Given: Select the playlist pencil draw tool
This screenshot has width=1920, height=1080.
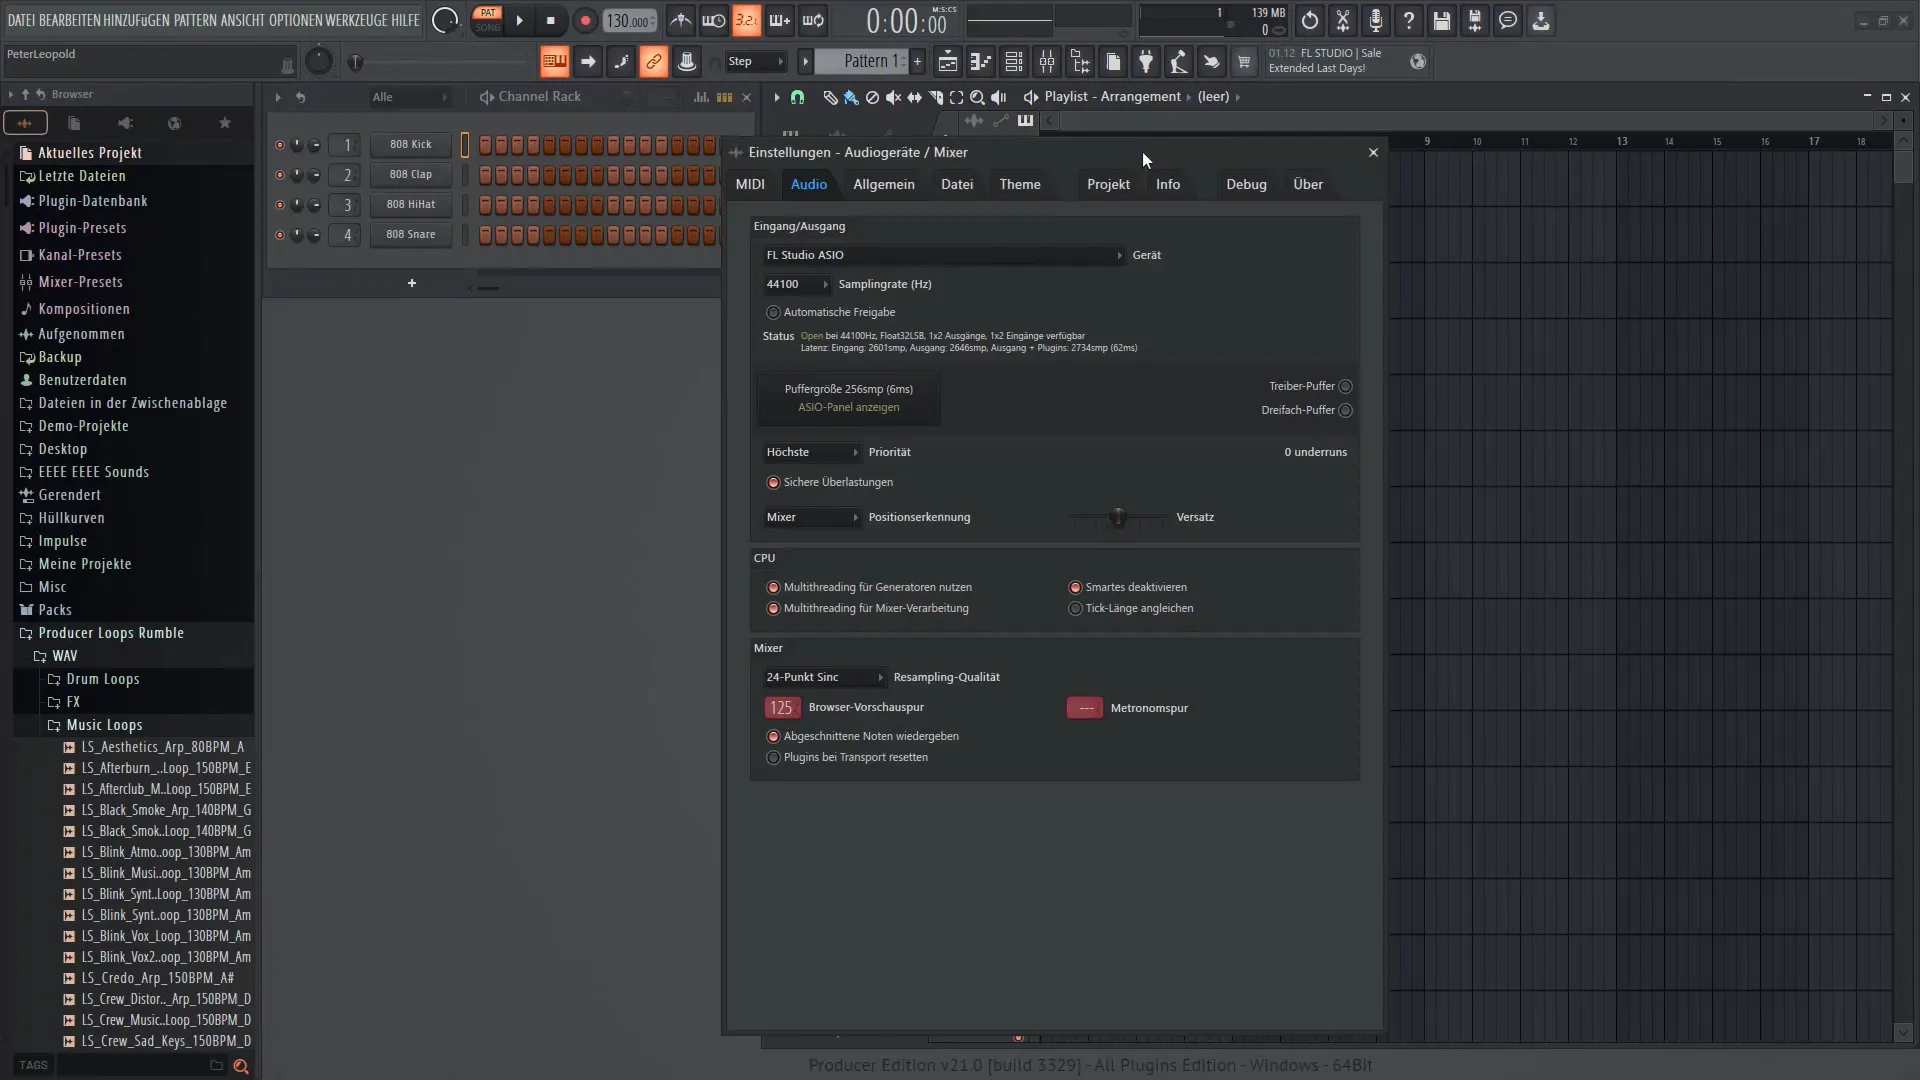Looking at the screenshot, I should pyautogui.click(x=830, y=97).
